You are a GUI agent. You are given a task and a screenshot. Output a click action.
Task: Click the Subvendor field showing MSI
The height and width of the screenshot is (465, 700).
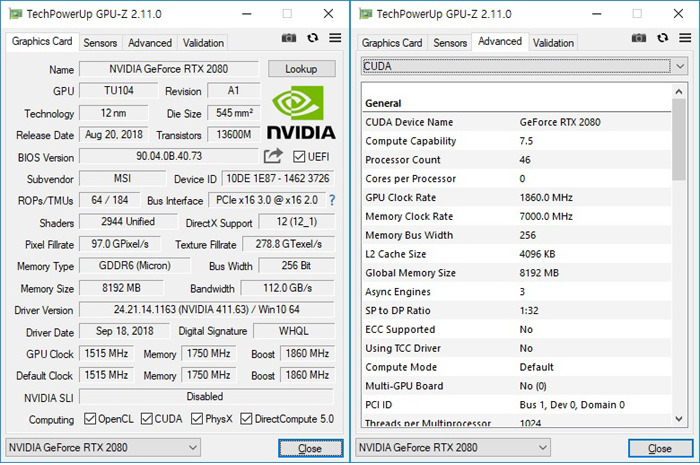click(x=122, y=179)
